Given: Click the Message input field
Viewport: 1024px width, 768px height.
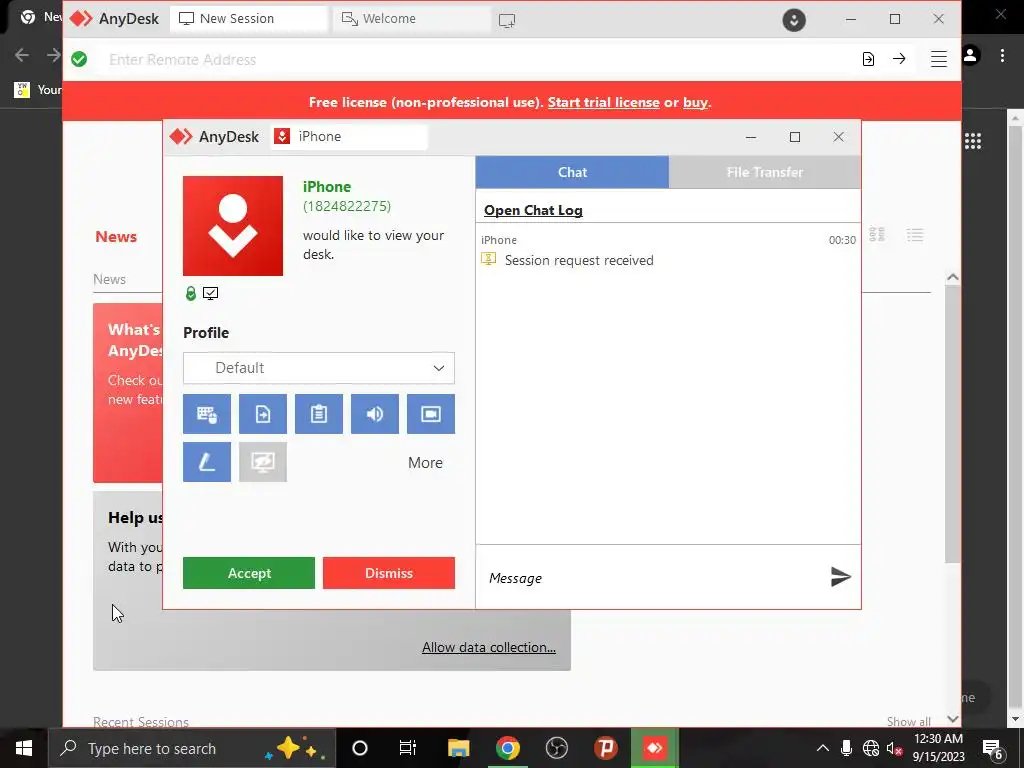Looking at the screenshot, I should 653,578.
